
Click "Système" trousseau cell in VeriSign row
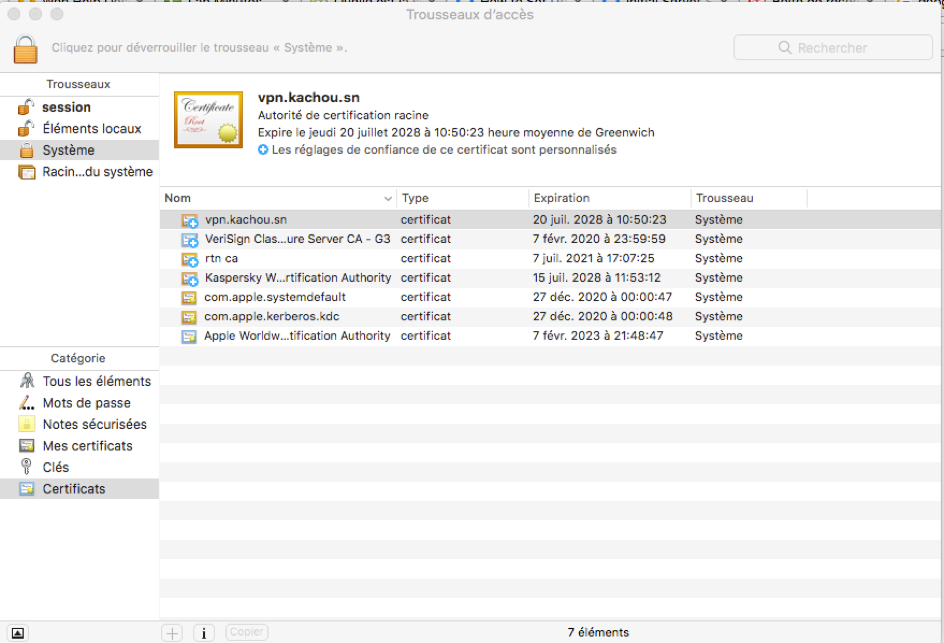(719, 239)
